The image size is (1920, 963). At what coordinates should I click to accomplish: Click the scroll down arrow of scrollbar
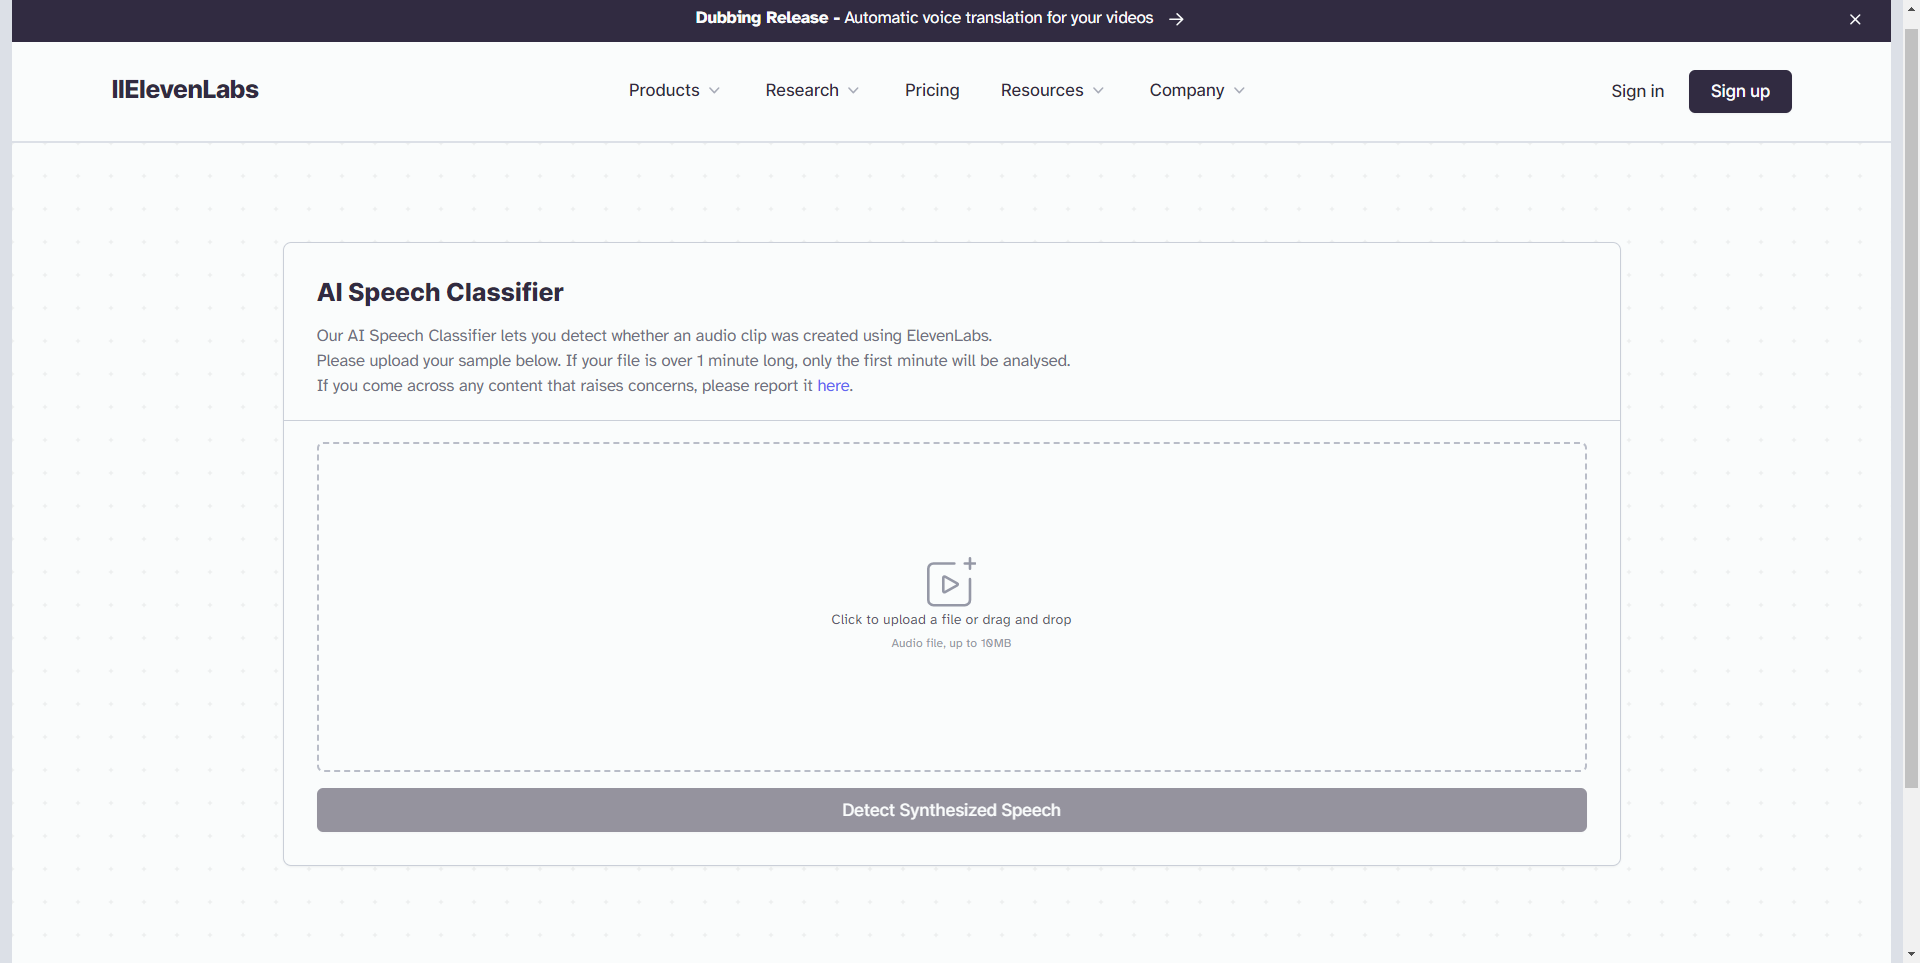1911,954
